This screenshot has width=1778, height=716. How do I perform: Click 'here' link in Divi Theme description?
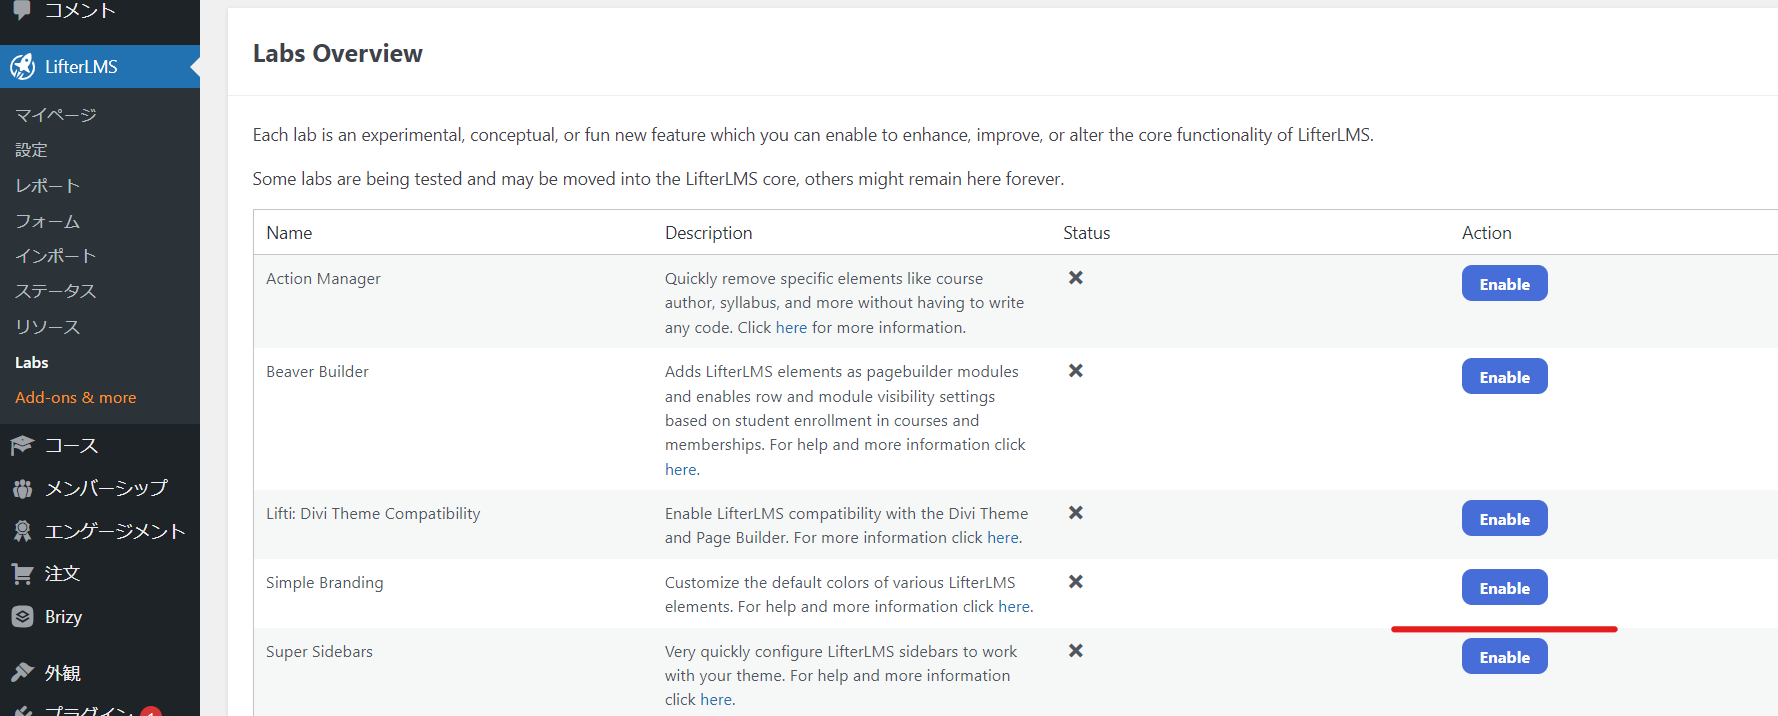click(x=1002, y=537)
